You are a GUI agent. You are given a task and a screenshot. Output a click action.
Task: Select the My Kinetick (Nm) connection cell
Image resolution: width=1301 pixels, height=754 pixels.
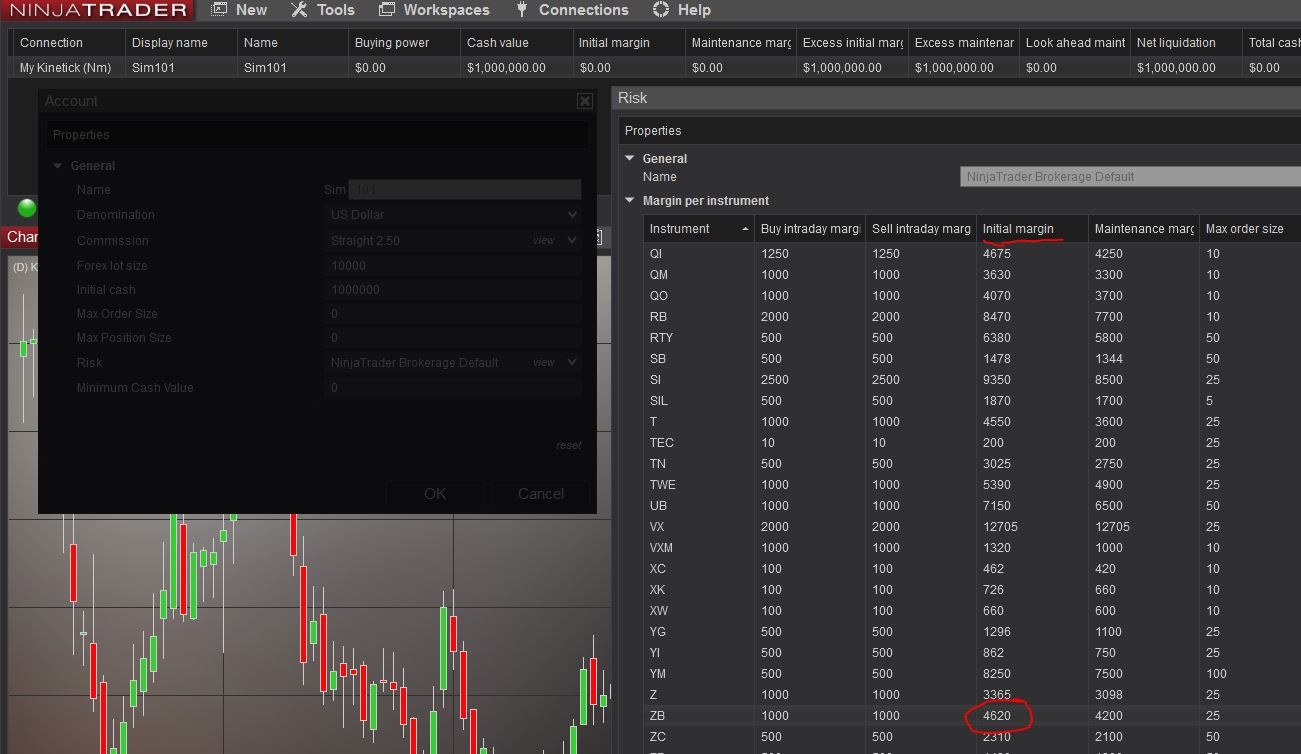coord(69,68)
